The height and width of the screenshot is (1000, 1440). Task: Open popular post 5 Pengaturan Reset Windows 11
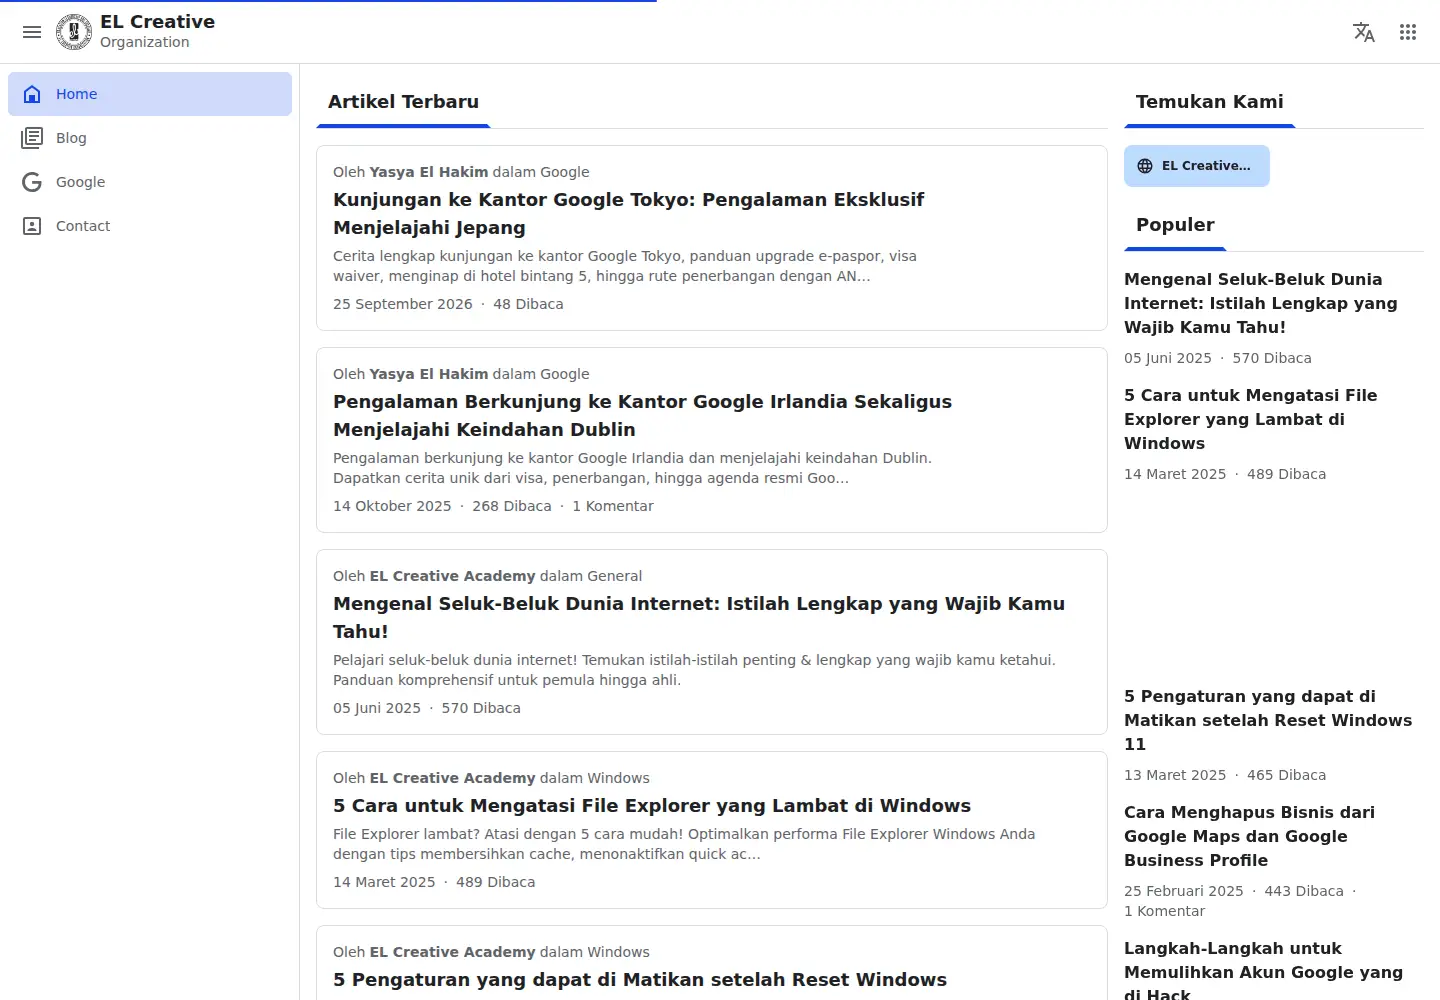pos(1268,720)
